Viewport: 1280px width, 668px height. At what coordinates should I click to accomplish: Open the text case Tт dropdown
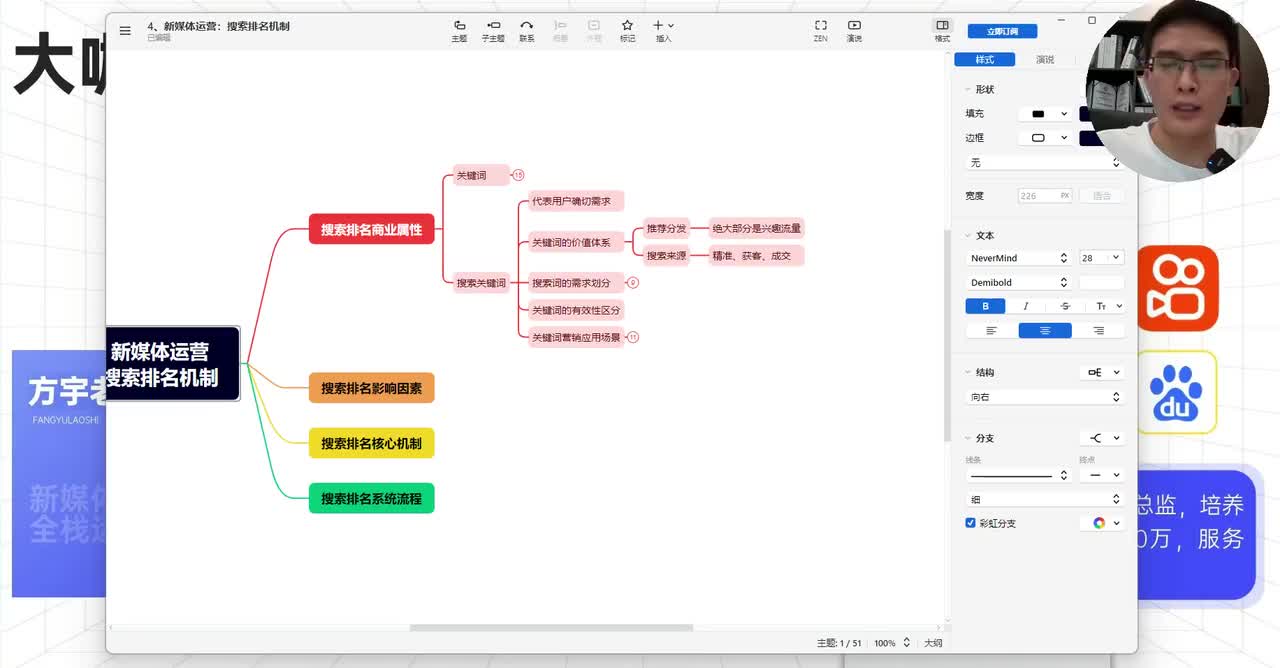tap(1106, 306)
